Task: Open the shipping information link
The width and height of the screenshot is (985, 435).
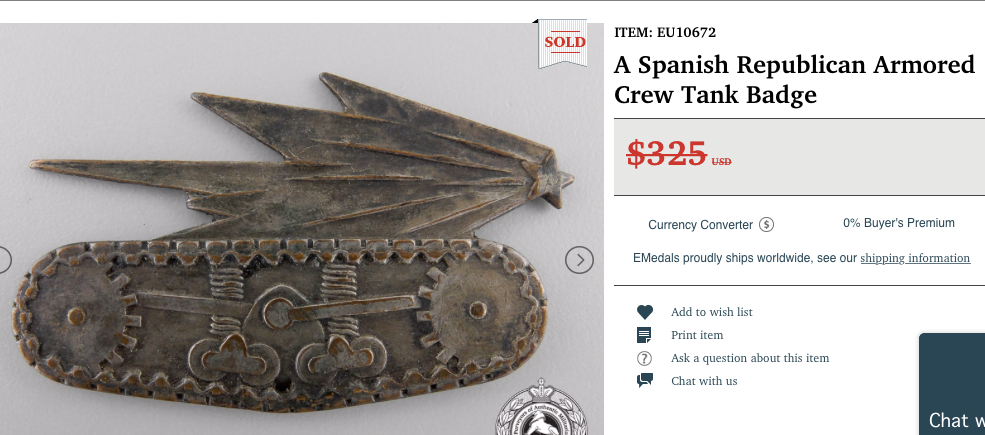Action: coord(915,258)
